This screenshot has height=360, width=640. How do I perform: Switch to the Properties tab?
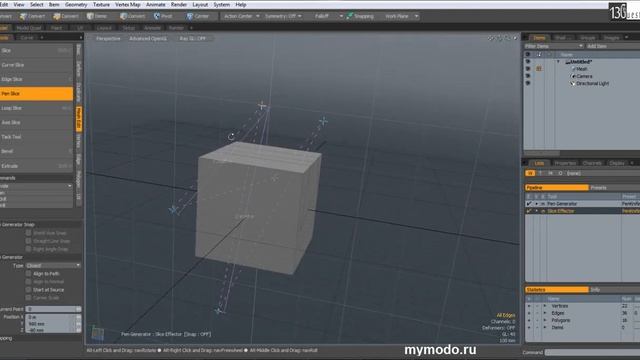click(x=565, y=163)
